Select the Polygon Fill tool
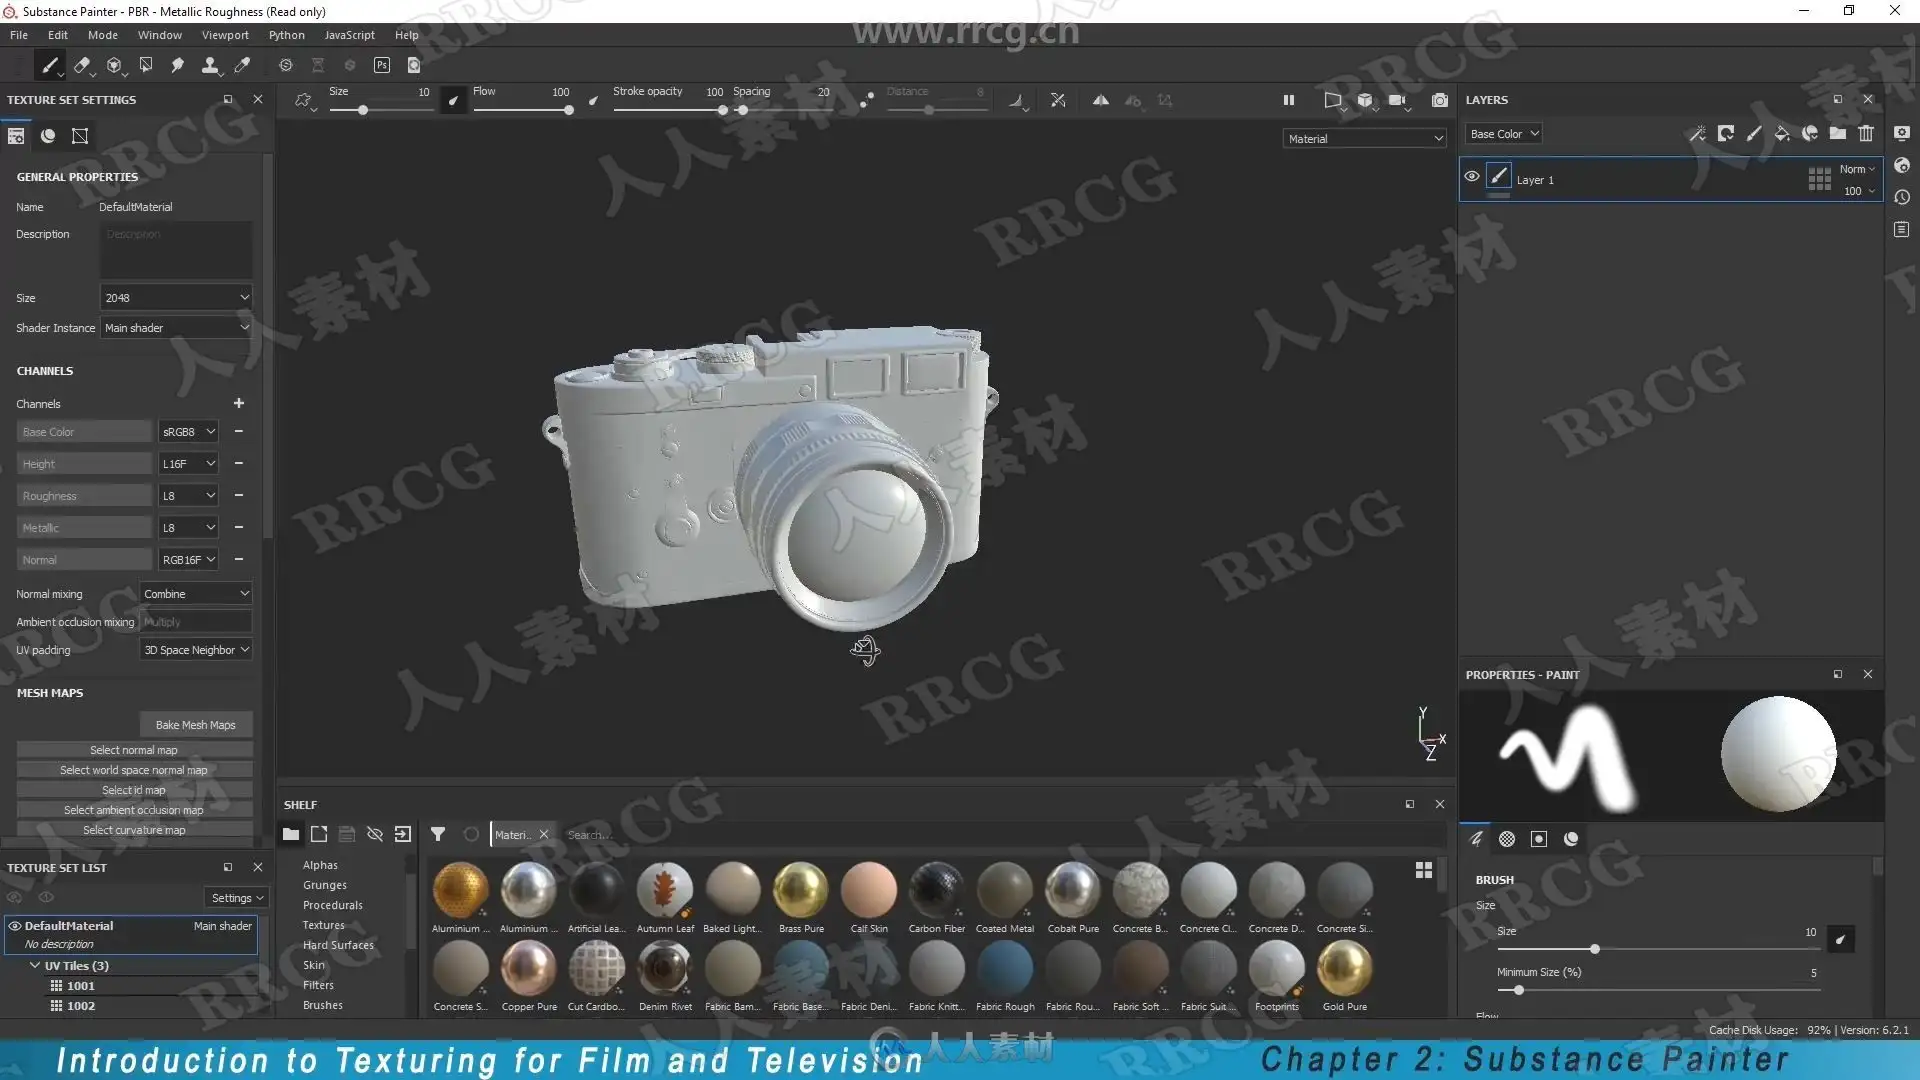1920x1080 pixels. [x=146, y=66]
